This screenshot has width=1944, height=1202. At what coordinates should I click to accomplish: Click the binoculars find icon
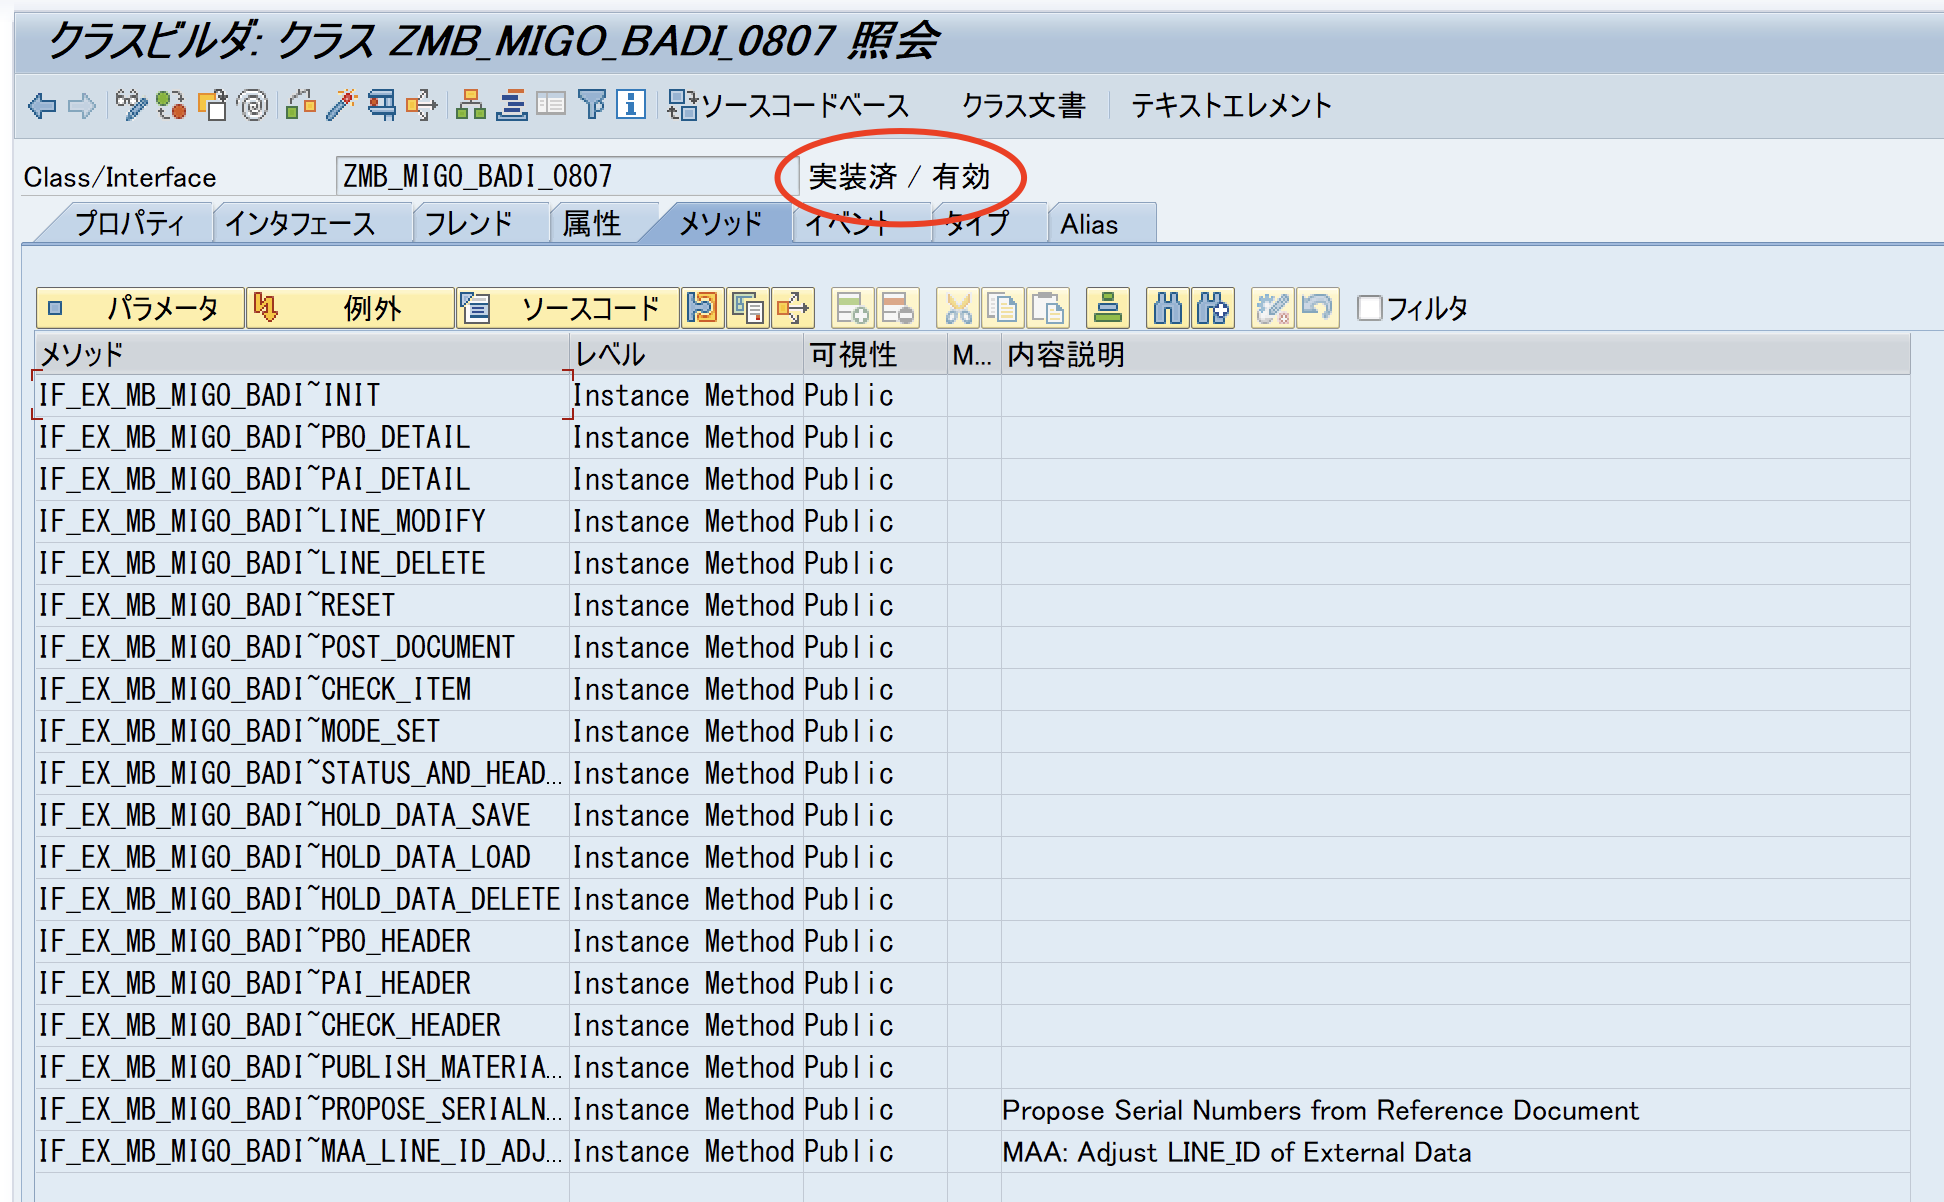(x=1167, y=308)
